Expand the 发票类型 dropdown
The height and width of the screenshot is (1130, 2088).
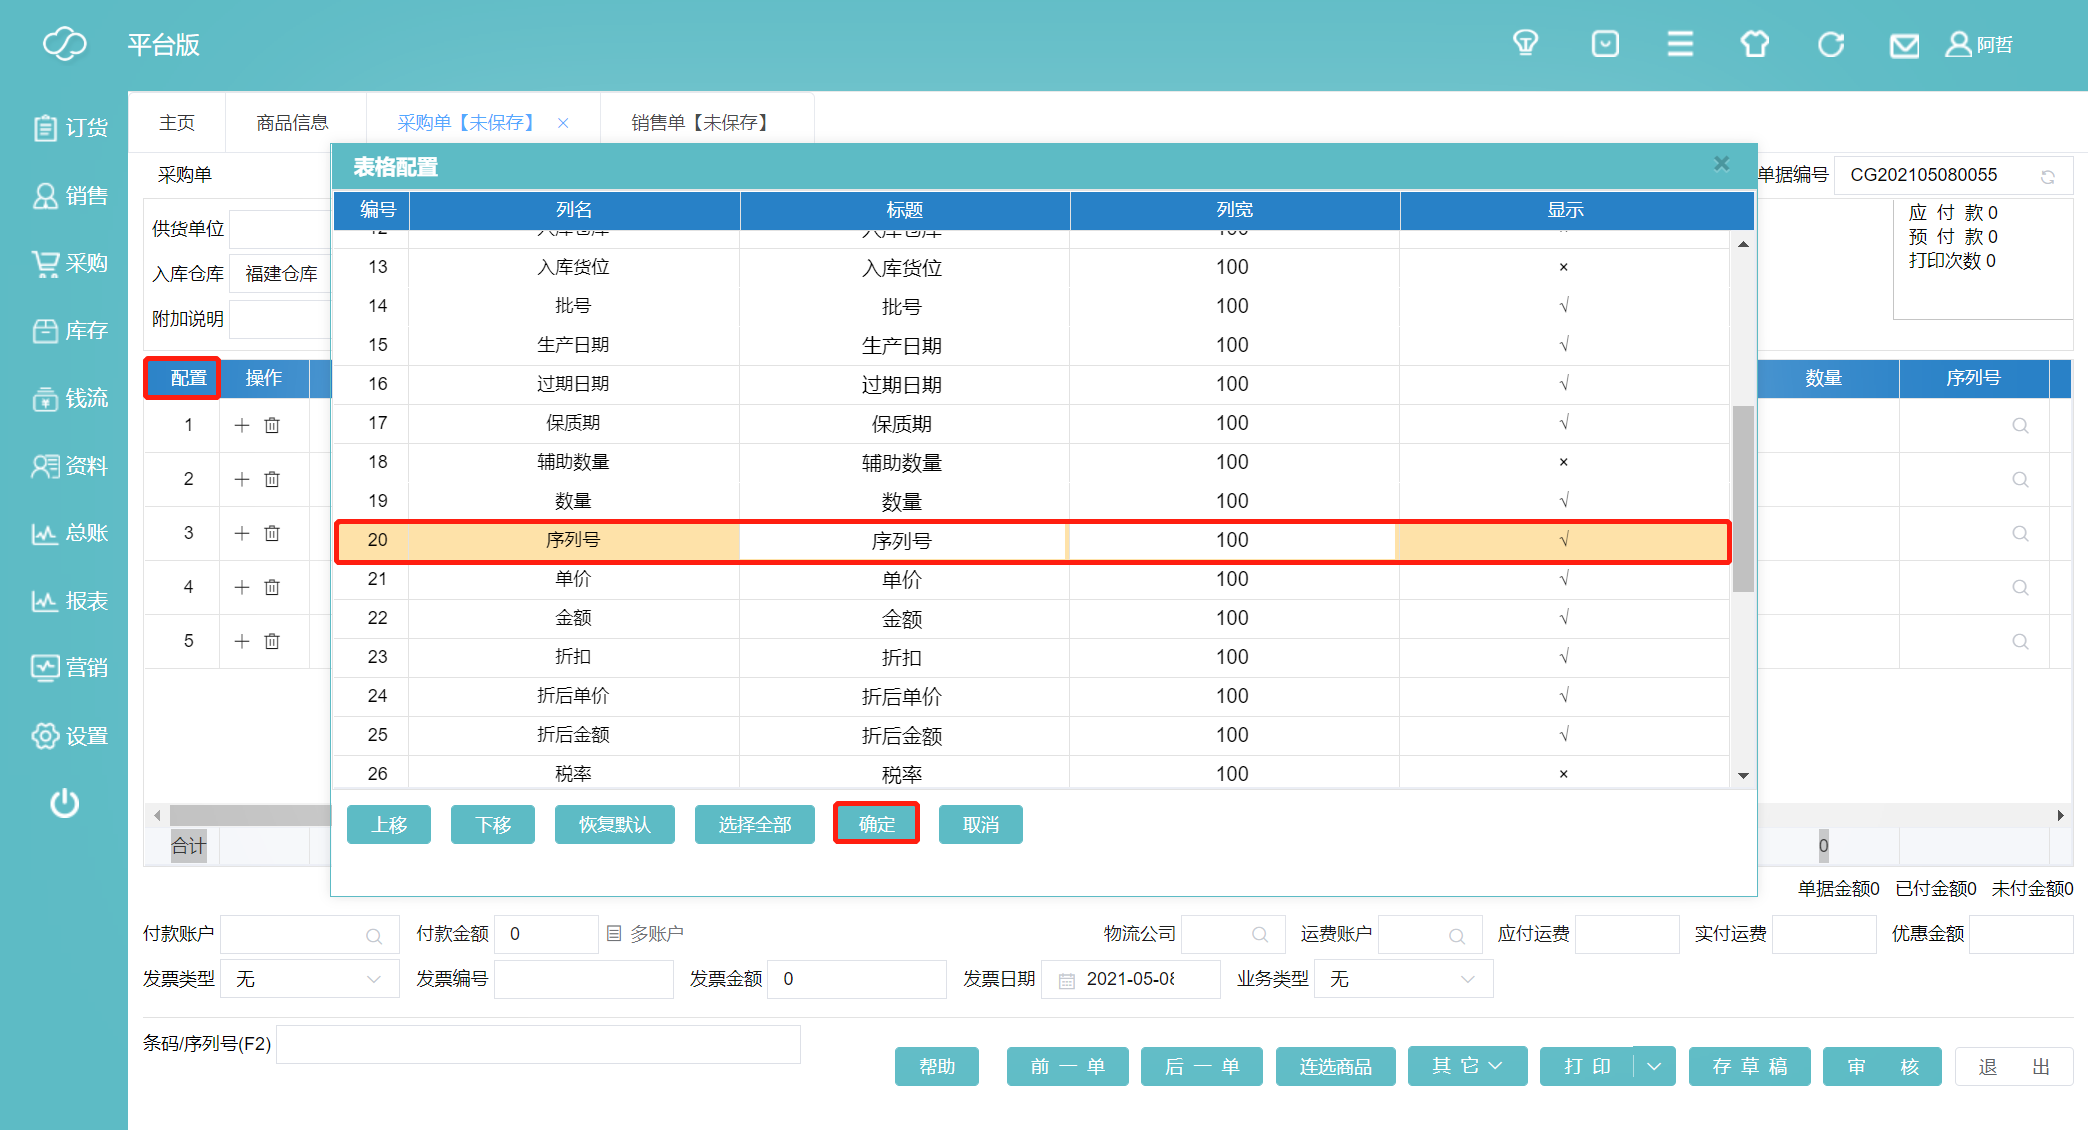pyautogui.click(x=374, y=979)
